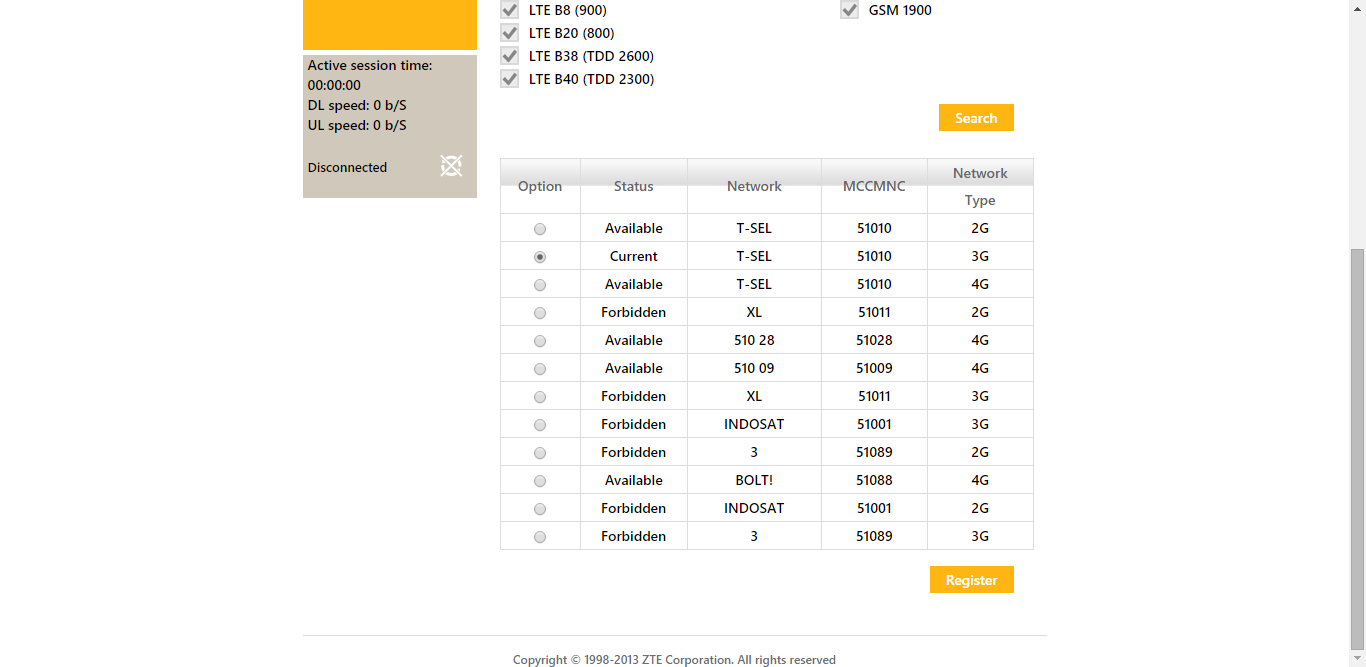Choose the INDOSAT 3G network radio

[540, 425]
